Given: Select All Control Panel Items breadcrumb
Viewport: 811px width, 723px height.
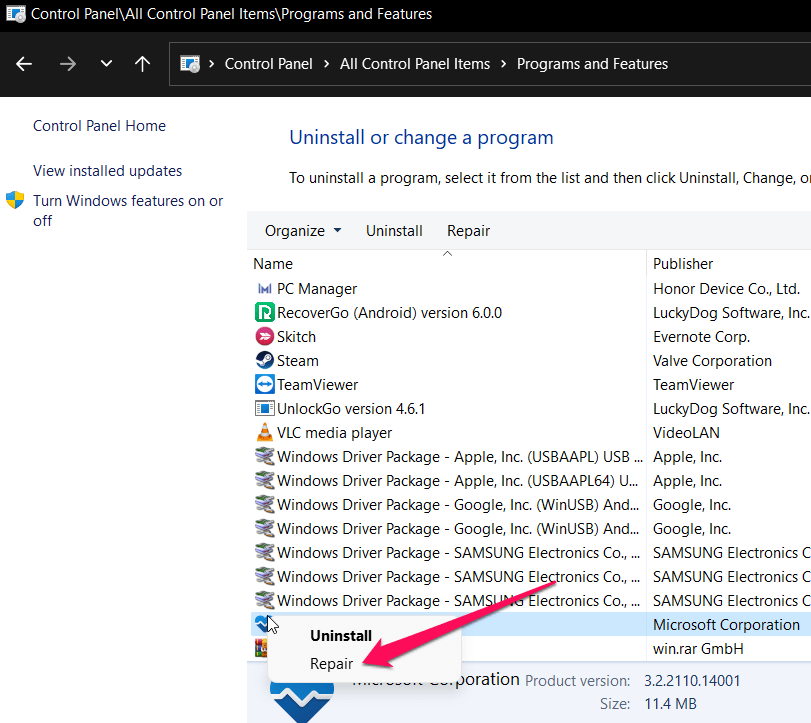Looking at the screenshot, I should [415, 64].
